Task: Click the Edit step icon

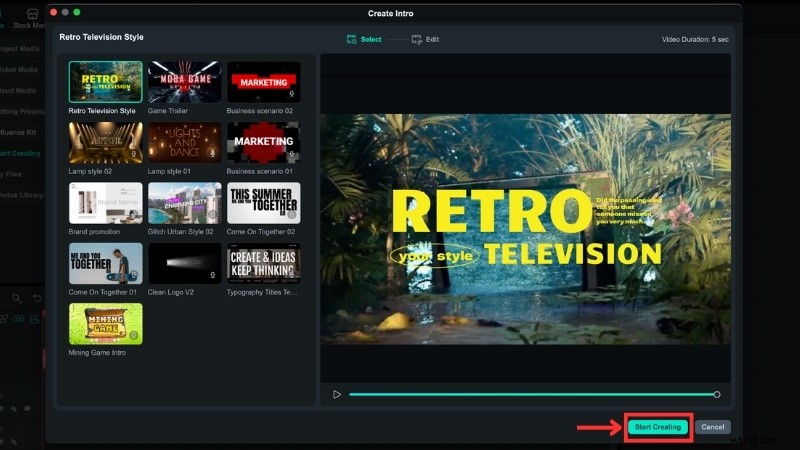Action: point(418,39)
